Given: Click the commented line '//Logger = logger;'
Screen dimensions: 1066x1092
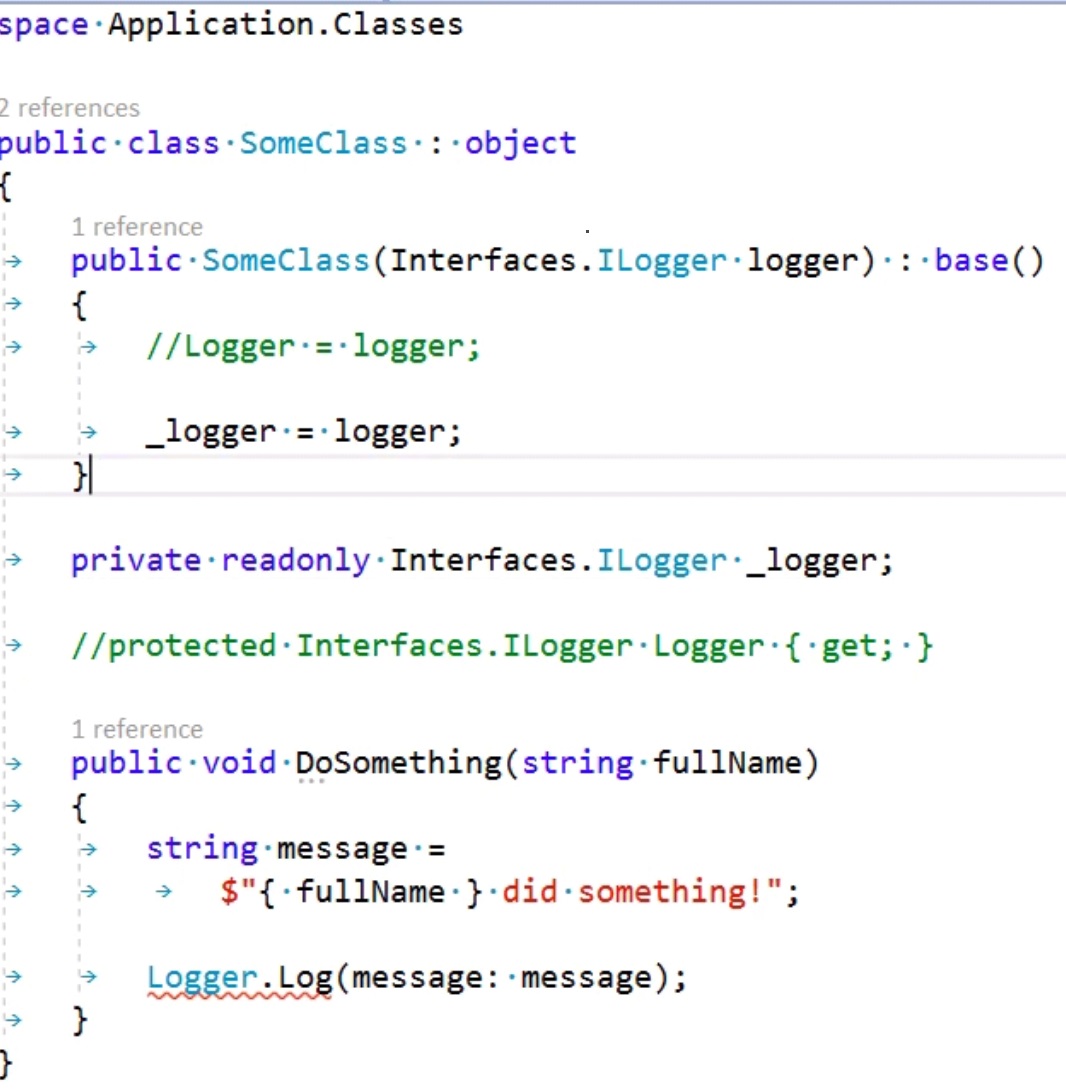Looking at the screenshot, I should (x=313, y=347).
